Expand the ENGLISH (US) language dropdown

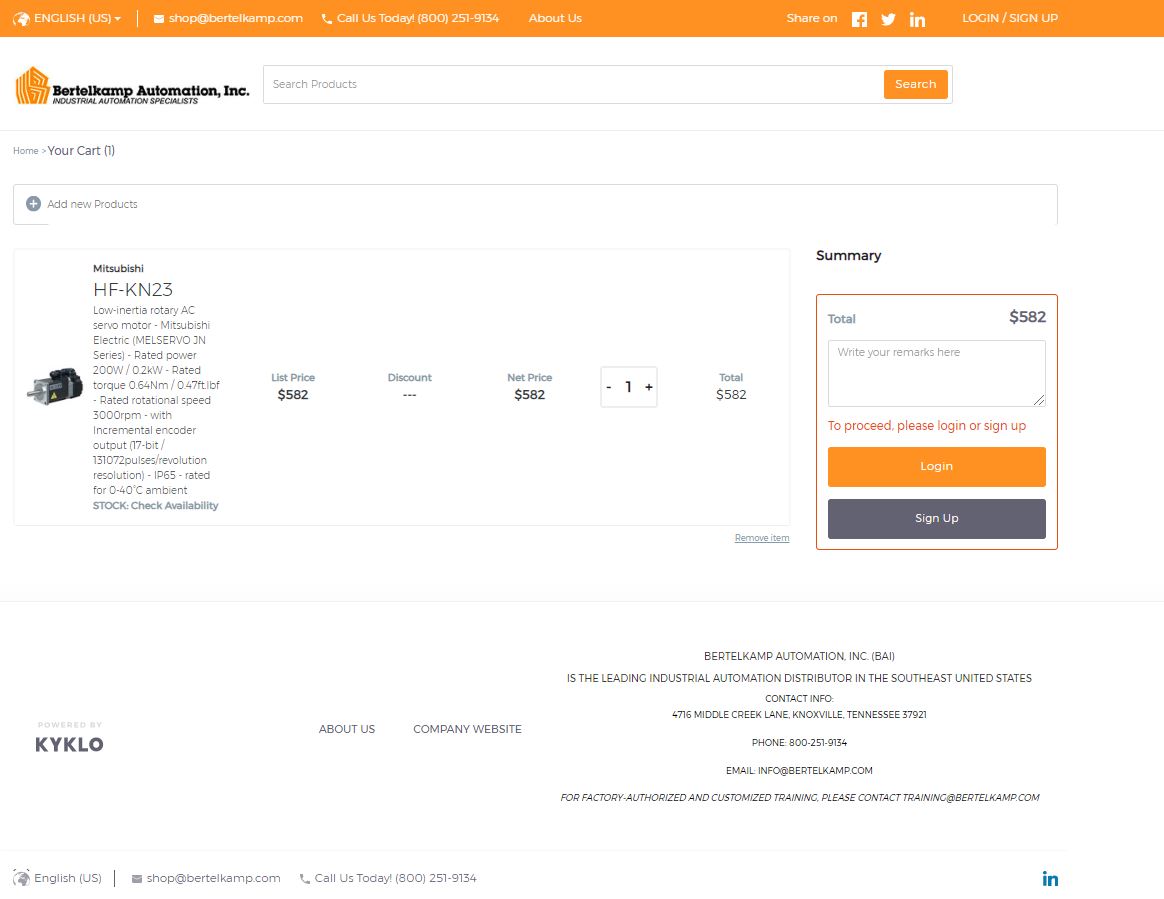point(77,19)
